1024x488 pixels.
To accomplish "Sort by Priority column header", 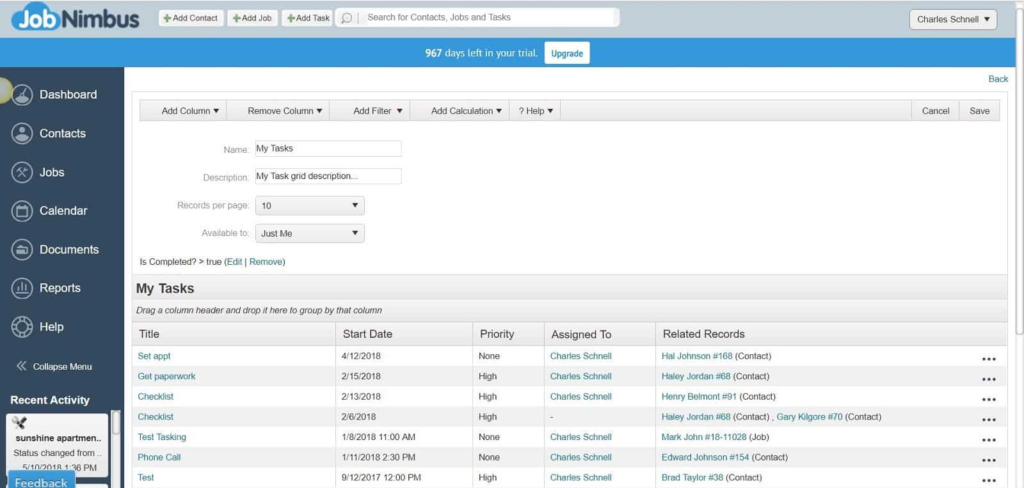I will pos(508,334).
